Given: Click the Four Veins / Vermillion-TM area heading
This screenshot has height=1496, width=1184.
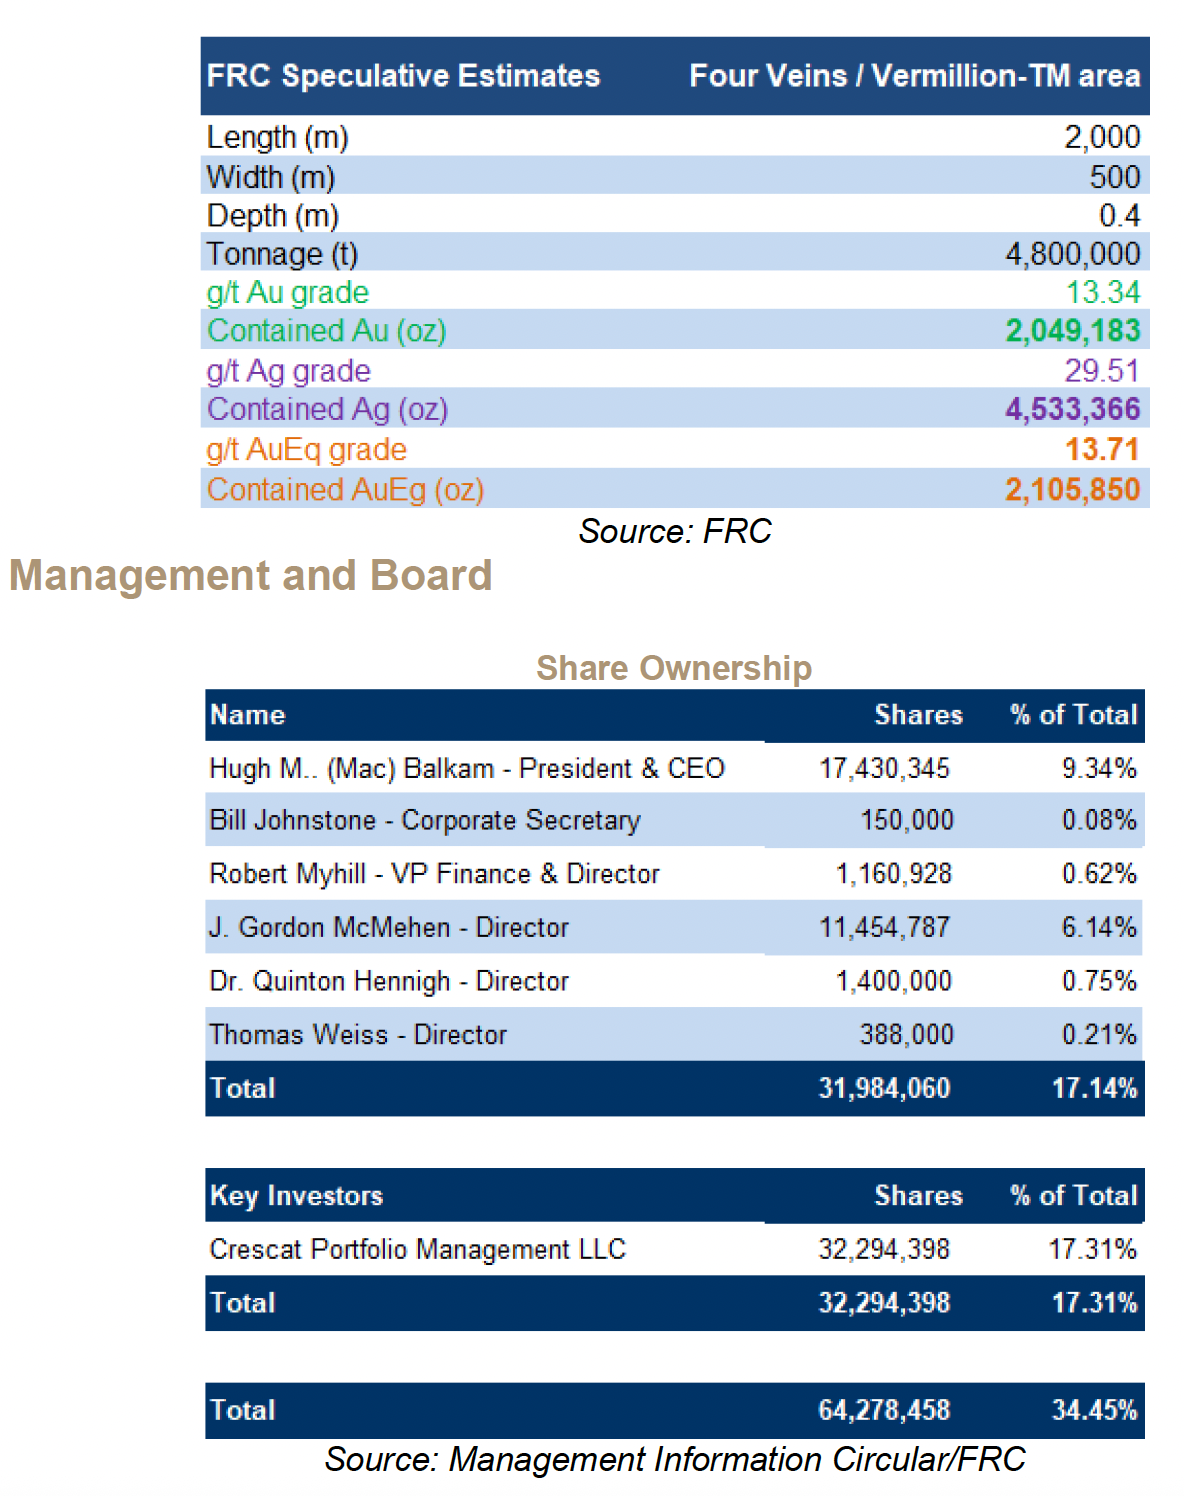Looking at the screenshot, I should 914,76.
